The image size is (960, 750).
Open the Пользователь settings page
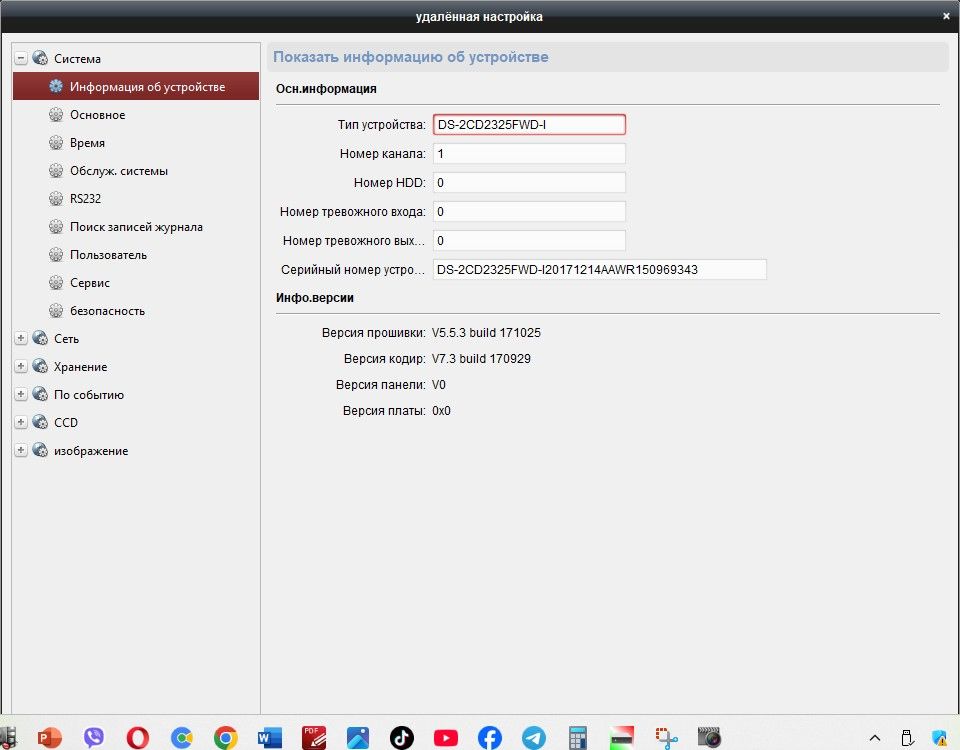(x=108, y=255)
